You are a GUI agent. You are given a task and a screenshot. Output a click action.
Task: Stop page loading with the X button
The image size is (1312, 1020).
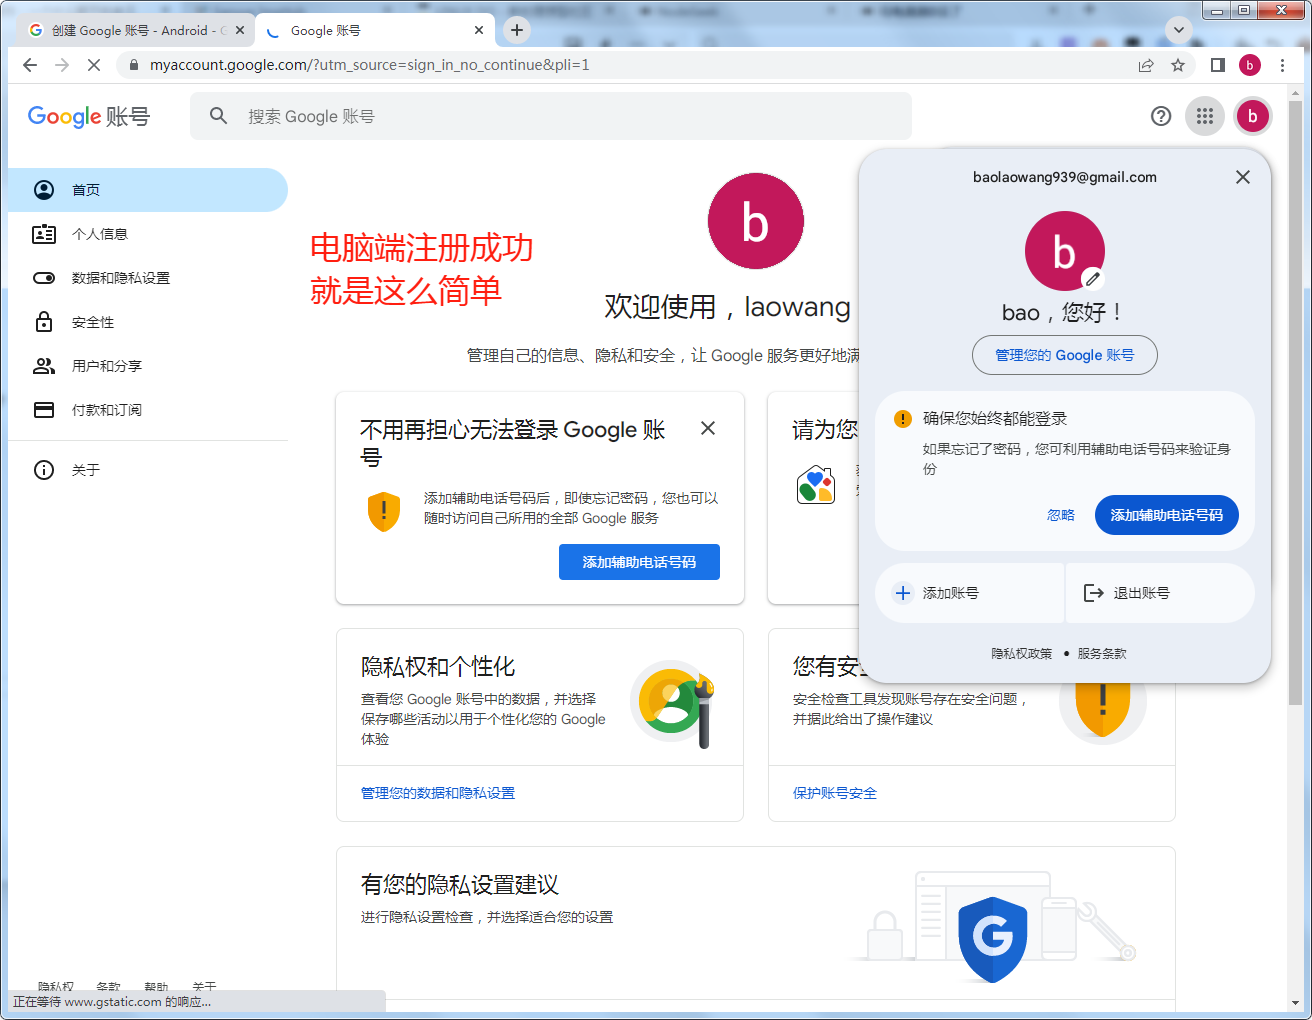(x=94, y=65)
